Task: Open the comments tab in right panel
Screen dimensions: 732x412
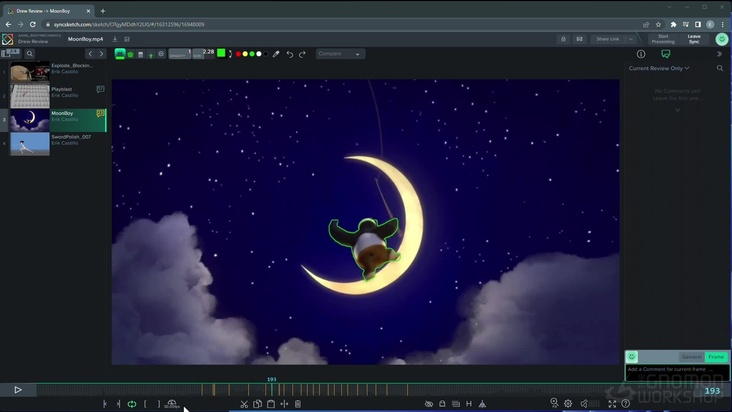Action: 666,54
